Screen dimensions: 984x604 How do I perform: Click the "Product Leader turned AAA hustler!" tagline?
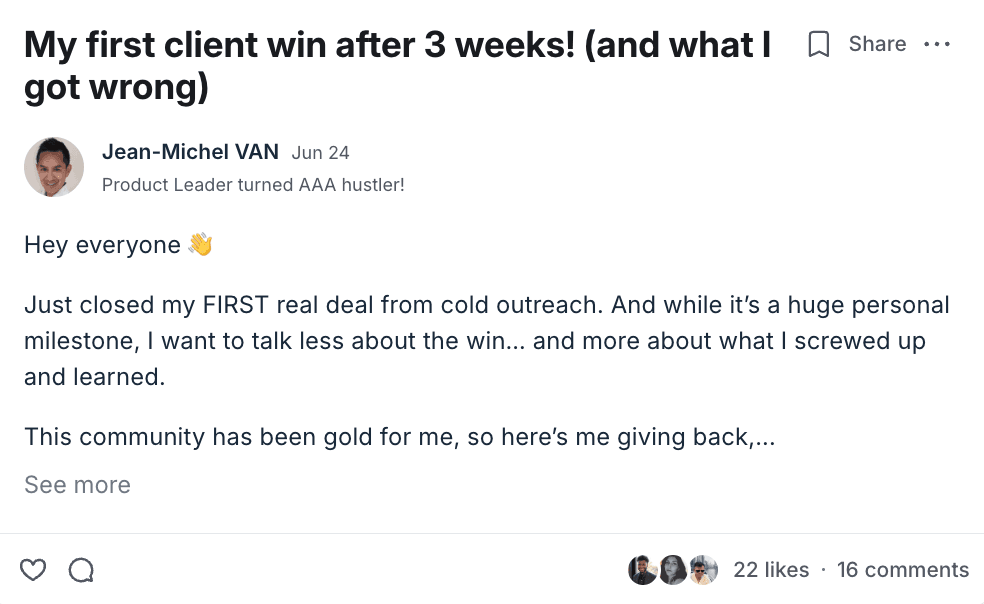(x=253, y=185)
